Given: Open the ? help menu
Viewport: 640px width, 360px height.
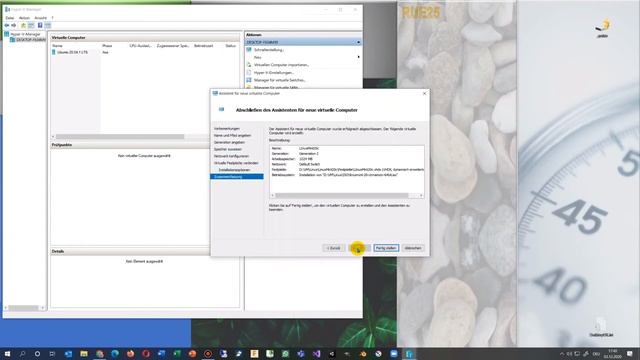Looking at the screenshot, I should click(52, 18).
